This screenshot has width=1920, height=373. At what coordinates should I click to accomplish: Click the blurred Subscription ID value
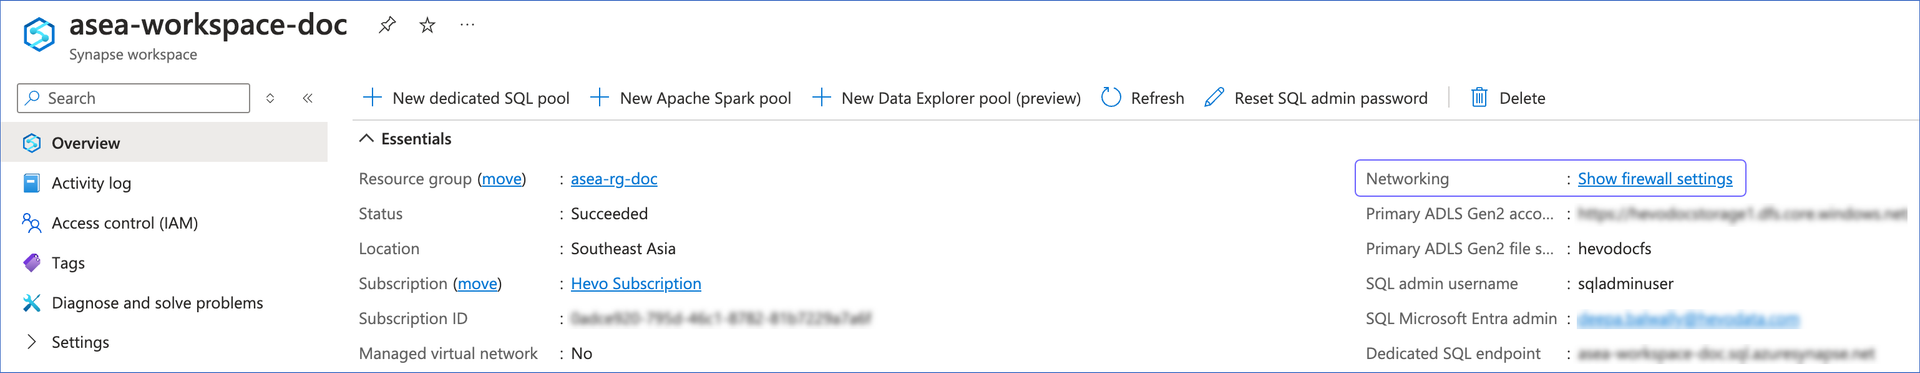720,319
